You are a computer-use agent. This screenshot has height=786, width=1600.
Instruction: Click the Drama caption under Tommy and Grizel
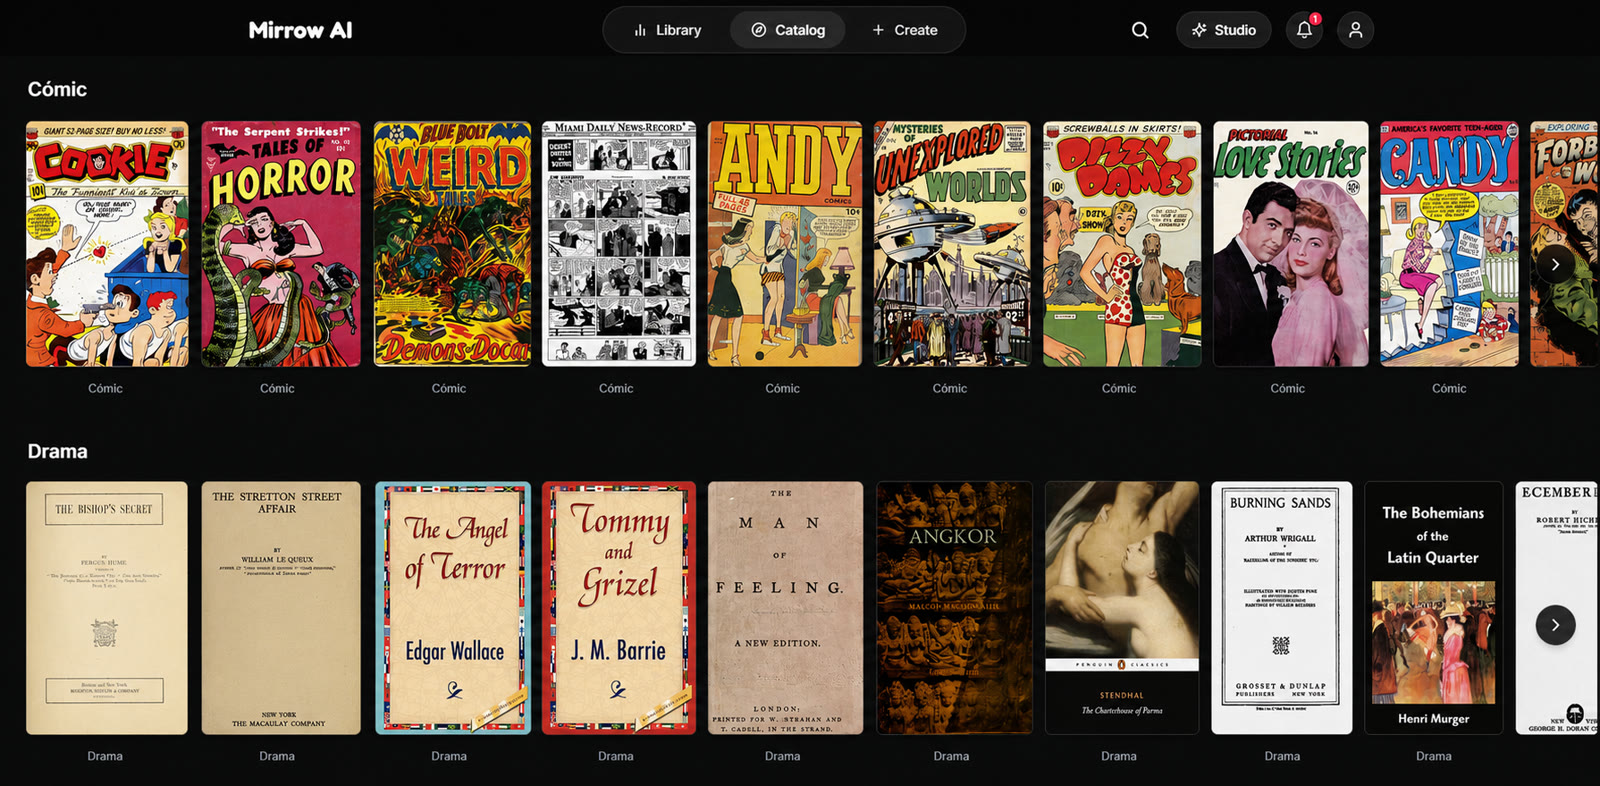(x=616, y=756)
